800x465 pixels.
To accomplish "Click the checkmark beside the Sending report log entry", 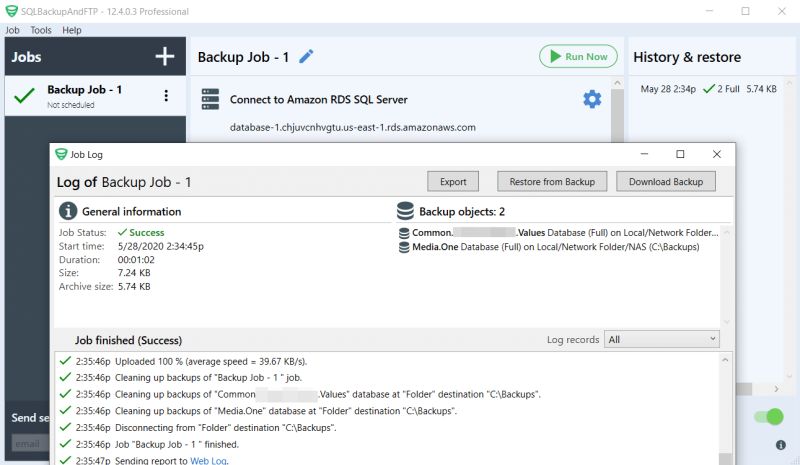I will tap(65, 460).
